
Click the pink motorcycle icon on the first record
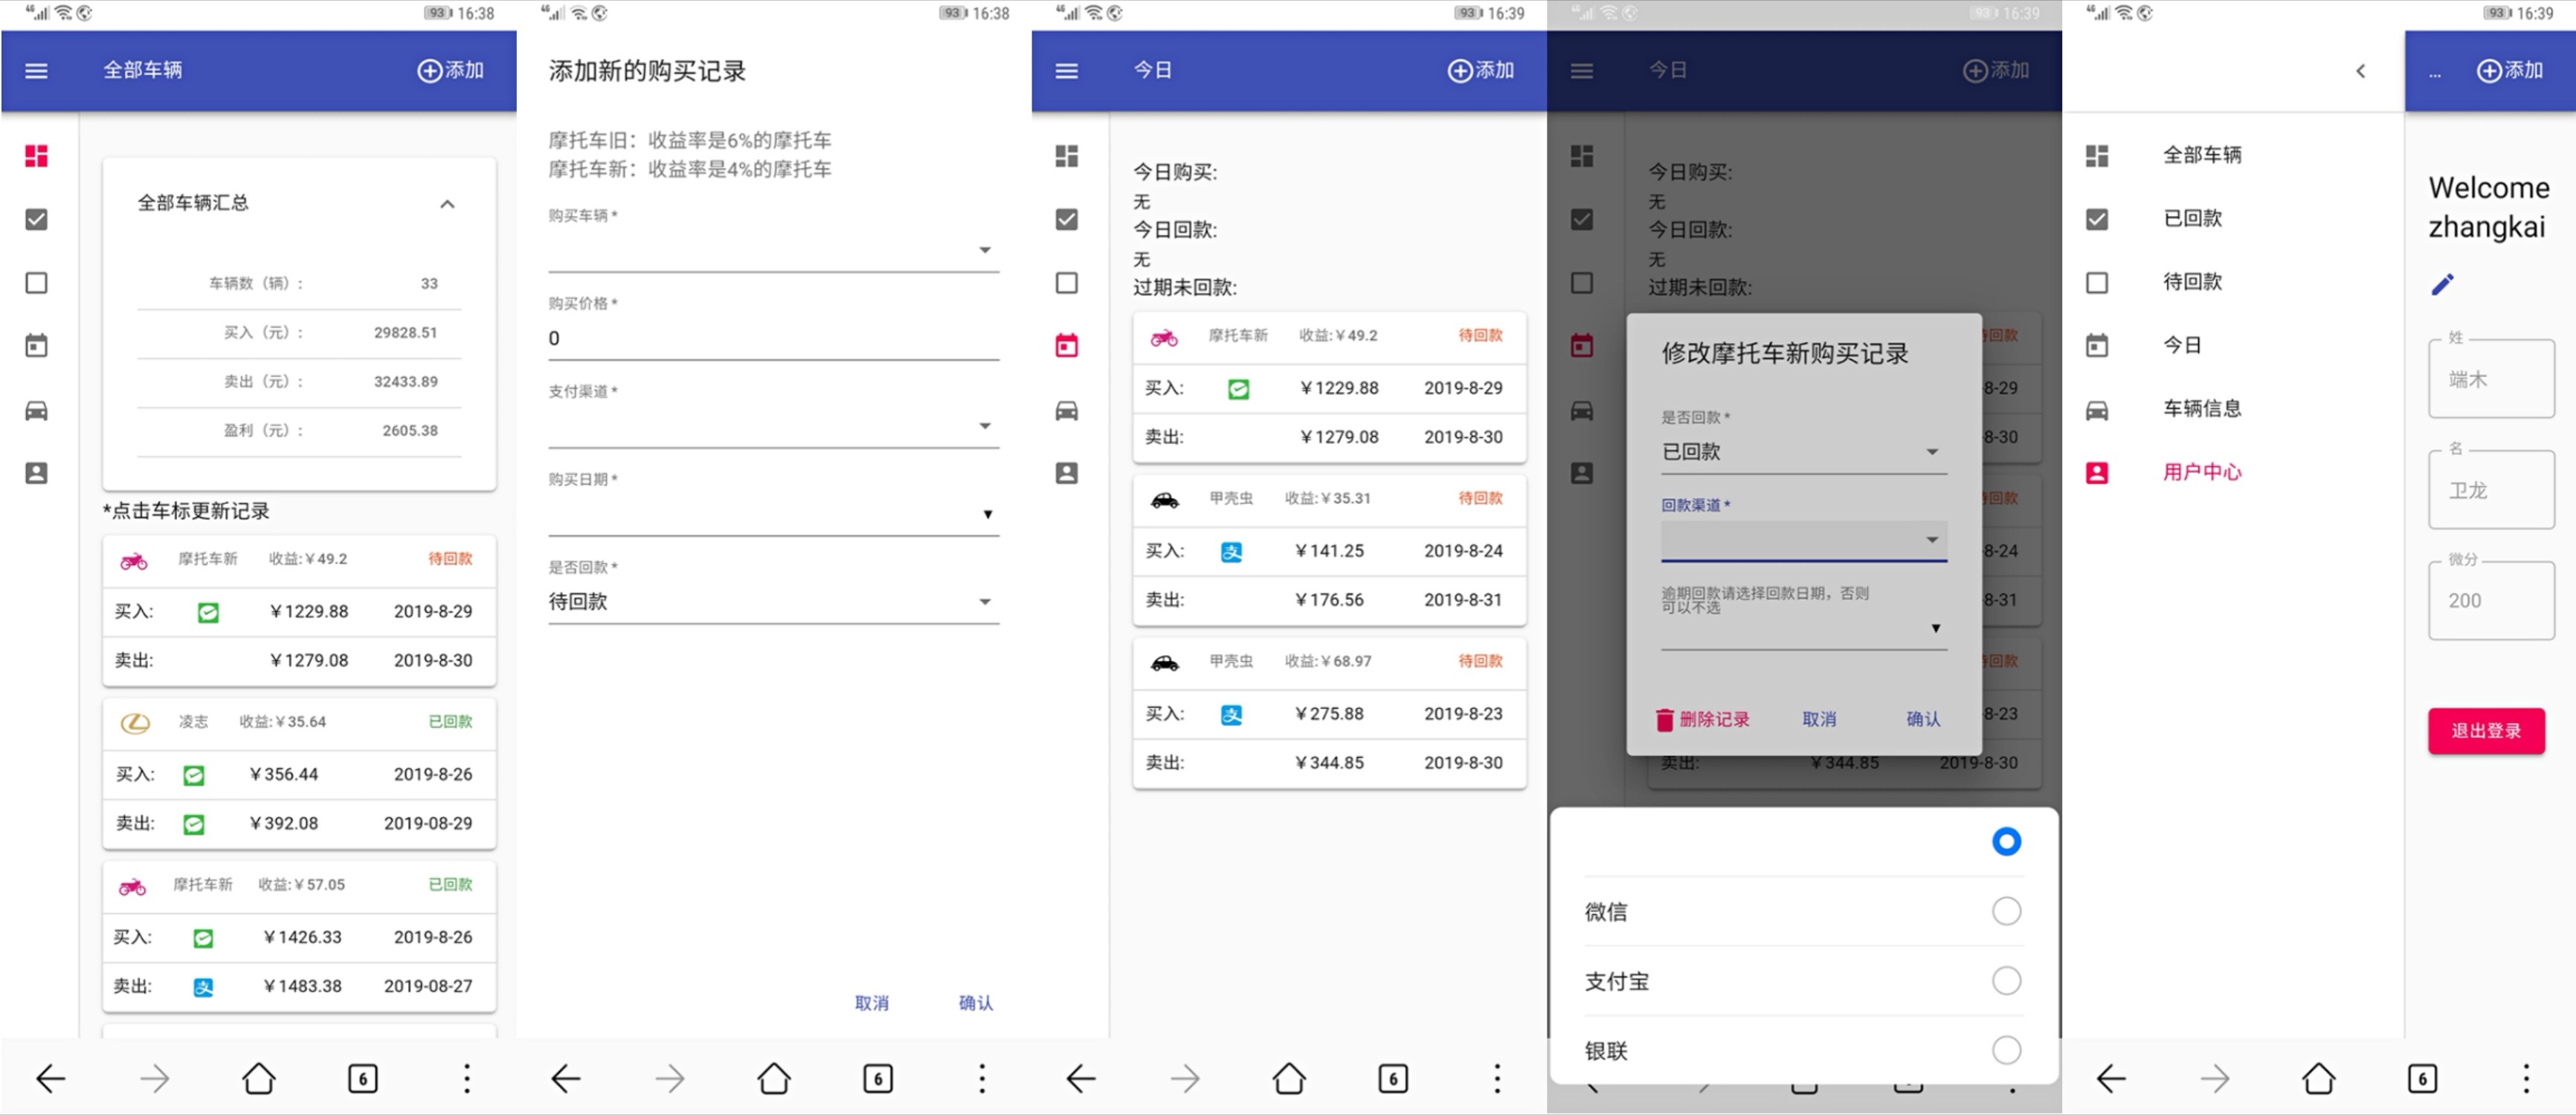point(134,561)
